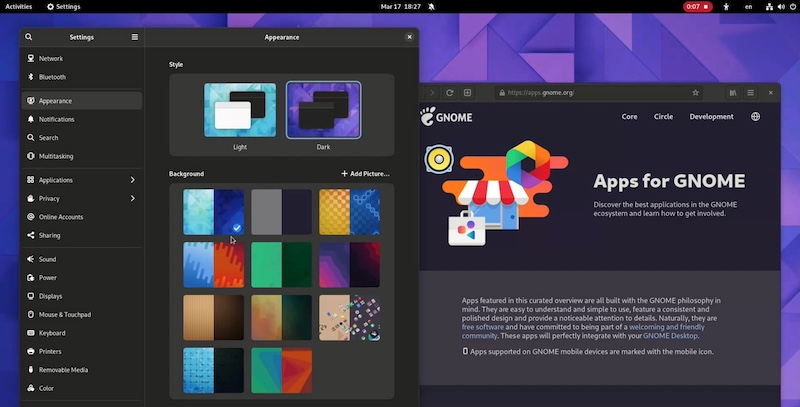Click the Multitasking icon in sidebar
Image resolution: width=800 pixels, height=407 pixels.
pyautogui.click(x=31, y=156)
